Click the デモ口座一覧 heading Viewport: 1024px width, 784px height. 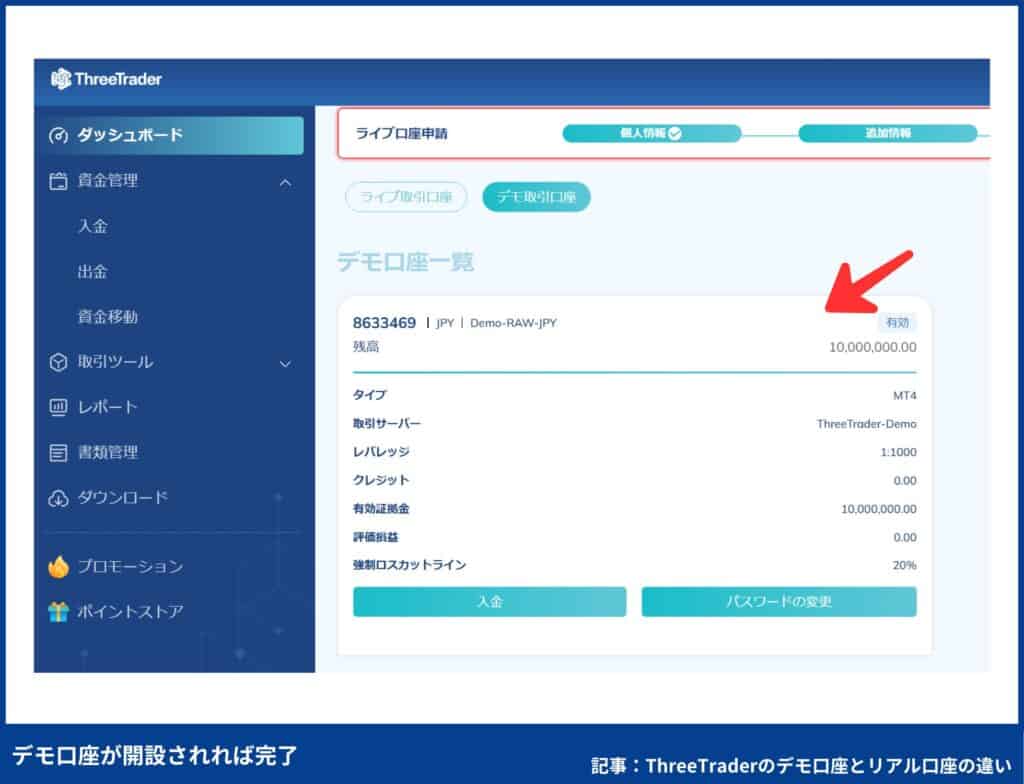[406, 262]
